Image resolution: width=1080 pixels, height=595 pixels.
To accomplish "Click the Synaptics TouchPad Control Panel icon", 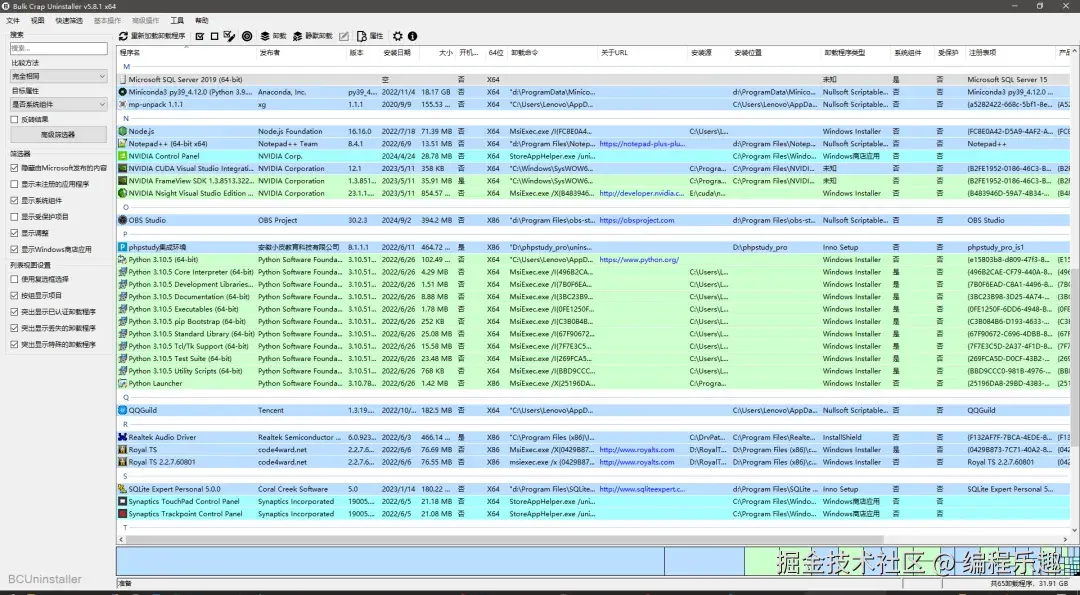I will 123,501.
